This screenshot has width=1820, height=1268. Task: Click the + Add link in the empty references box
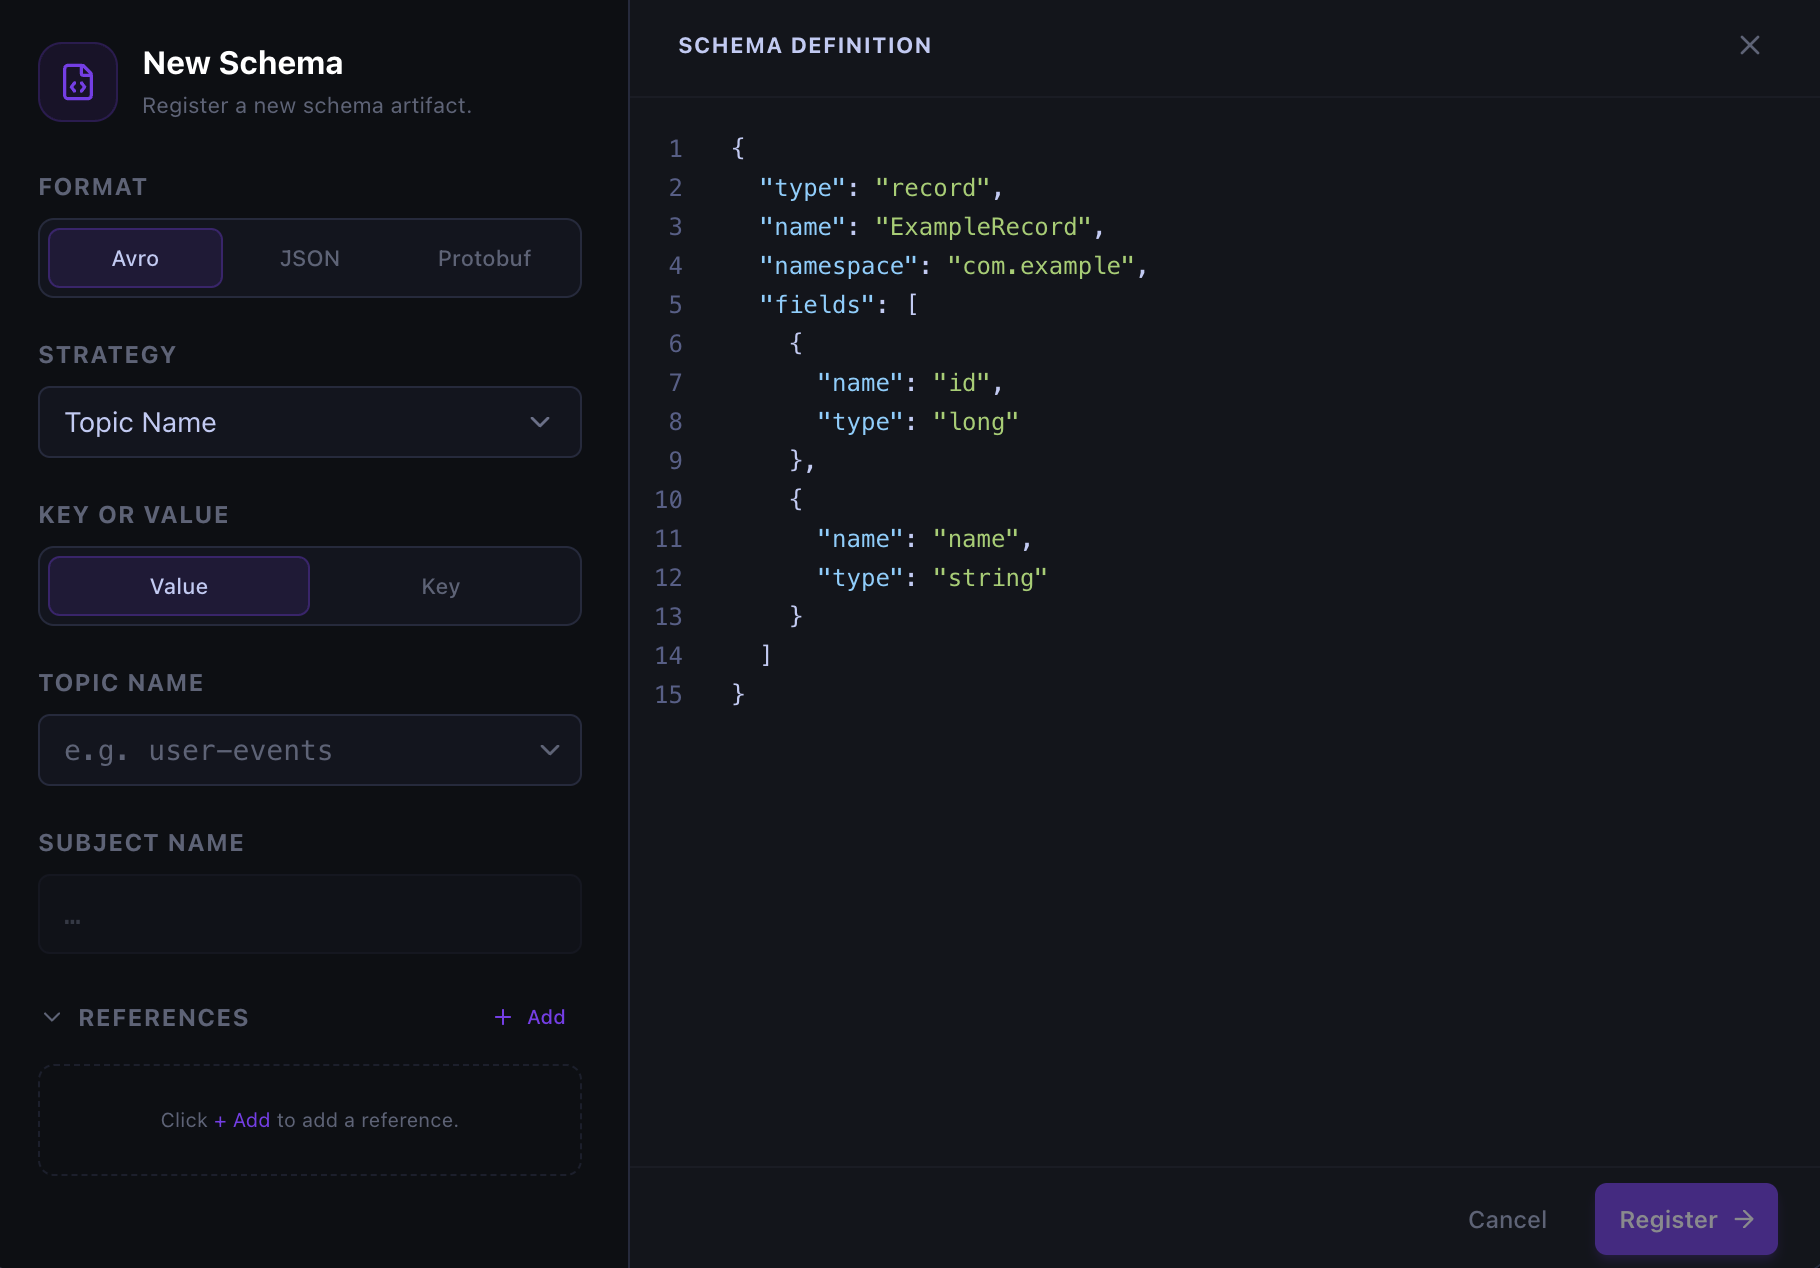pos(242,1120)
